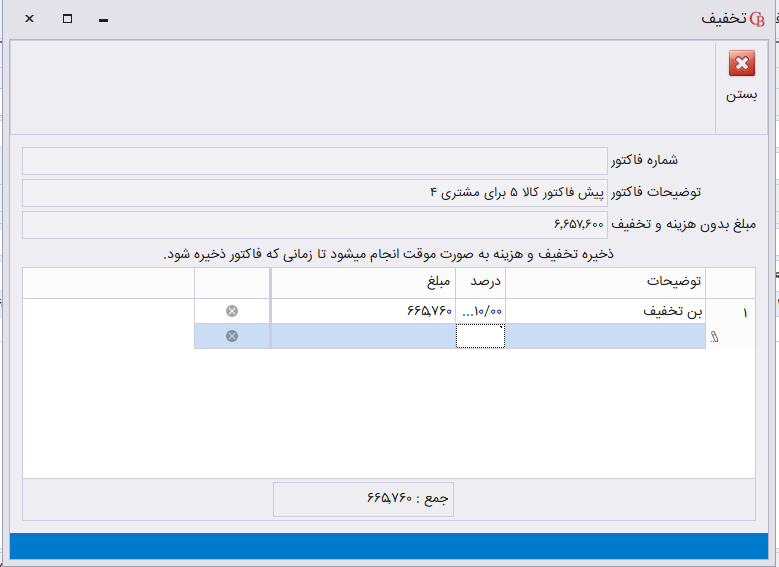Click the app logo next to the تخفیف title
Image resolution: width=779 pixels, height=567 pixels.
[x=756, y=19]
